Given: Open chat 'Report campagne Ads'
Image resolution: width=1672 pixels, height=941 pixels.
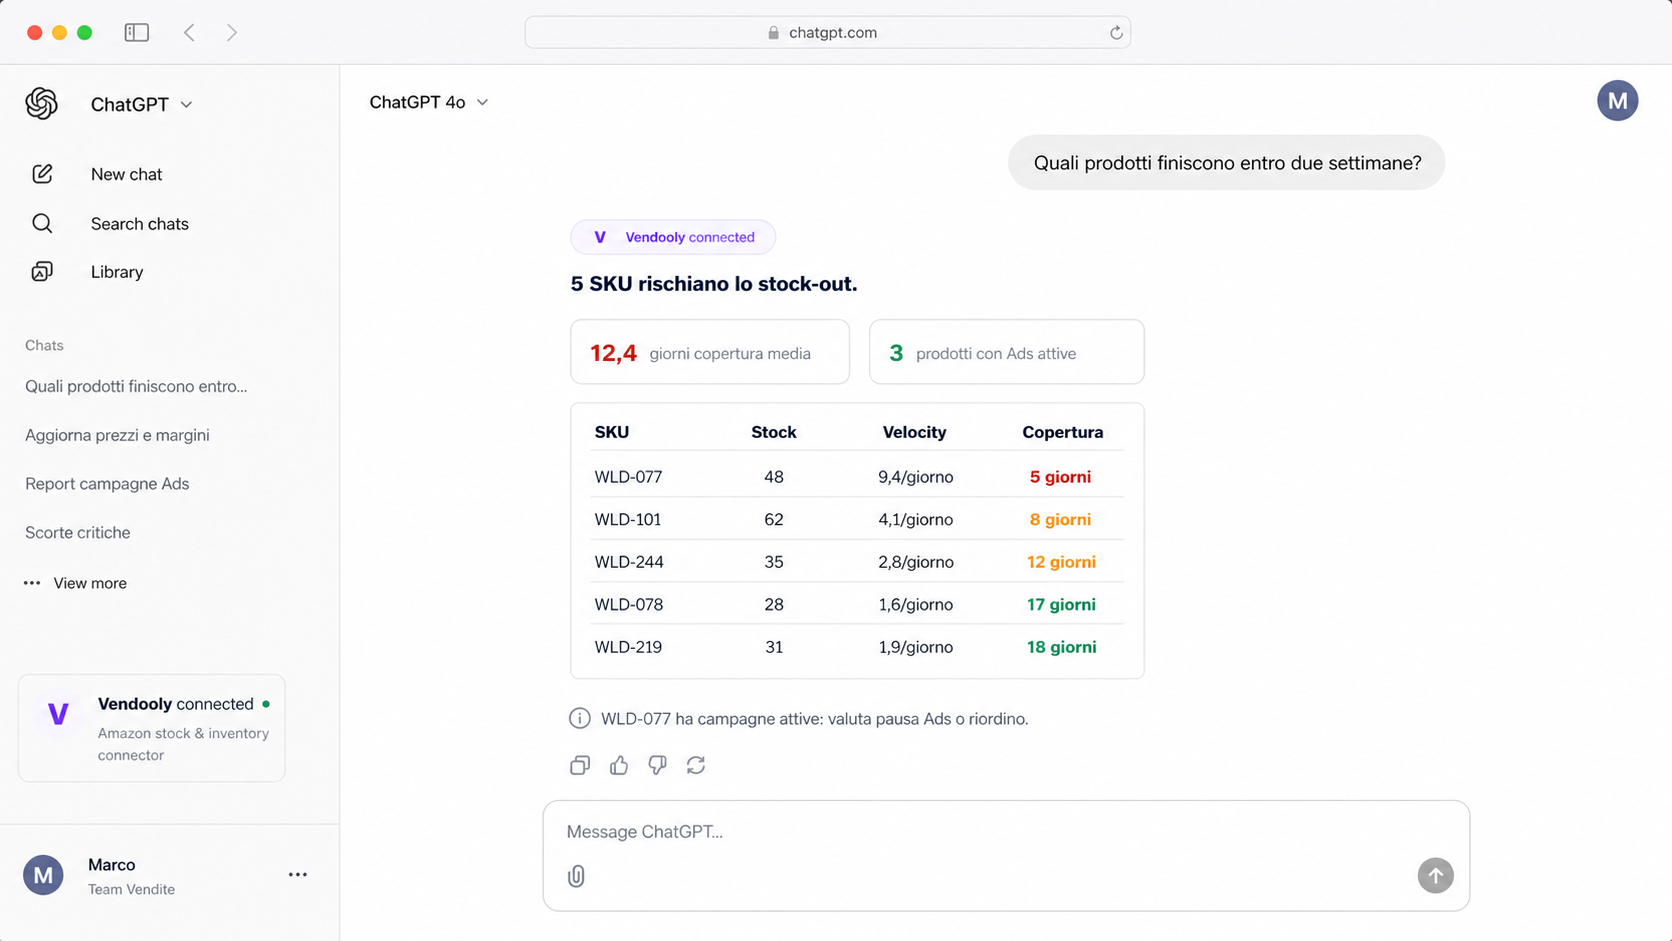Looking at the screenshot, I should point(107,484).
